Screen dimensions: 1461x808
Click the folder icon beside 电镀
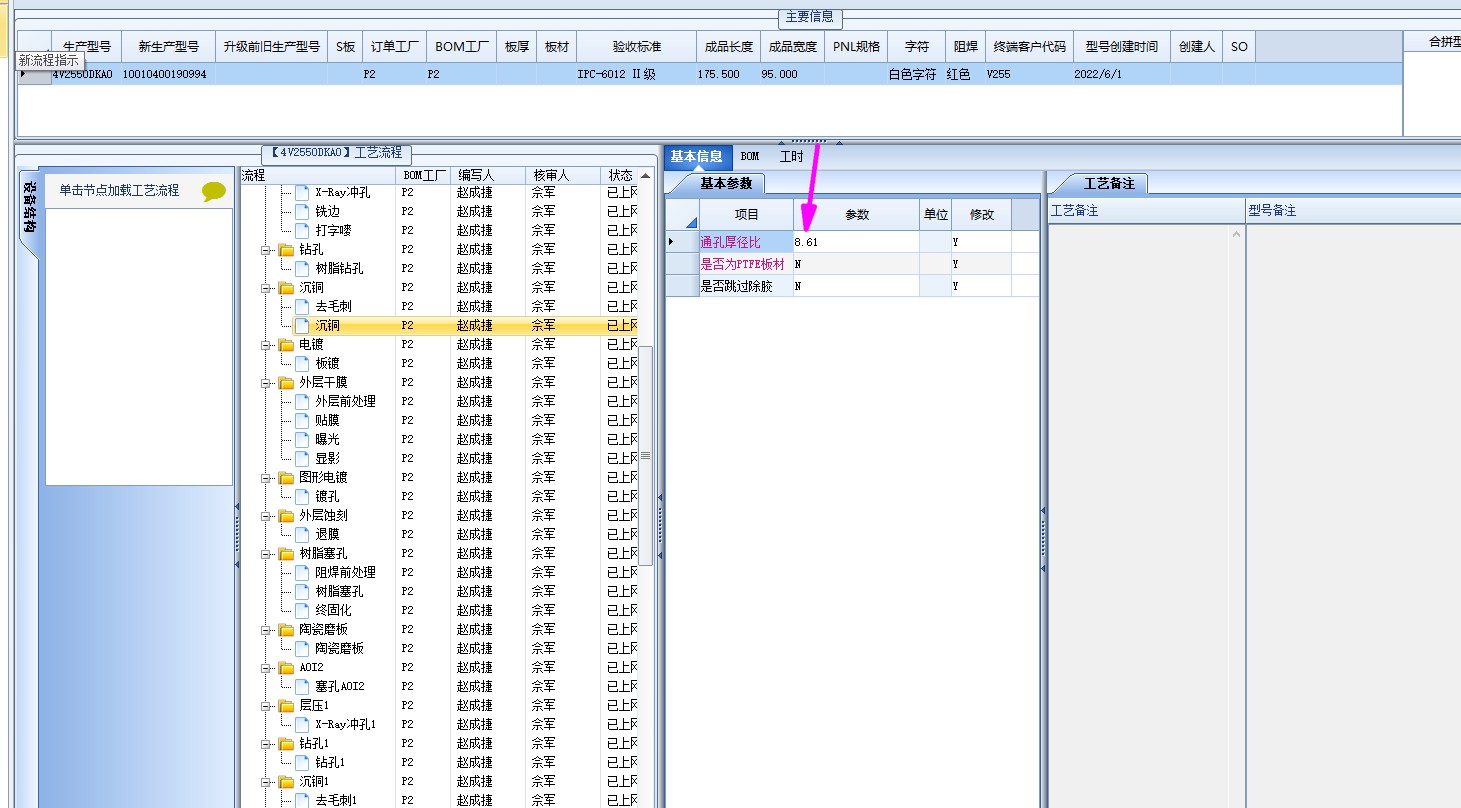[x=287, y=344]
